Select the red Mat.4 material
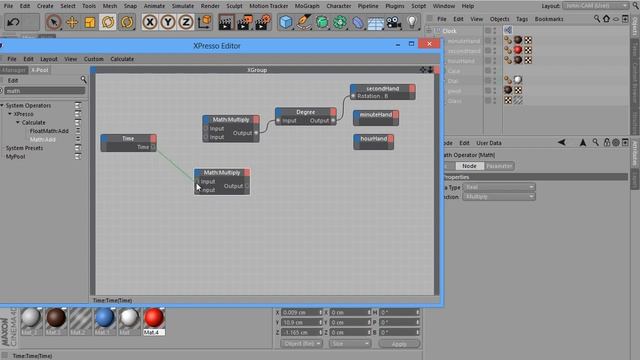The image size is (640, 360). click(154, 321)
